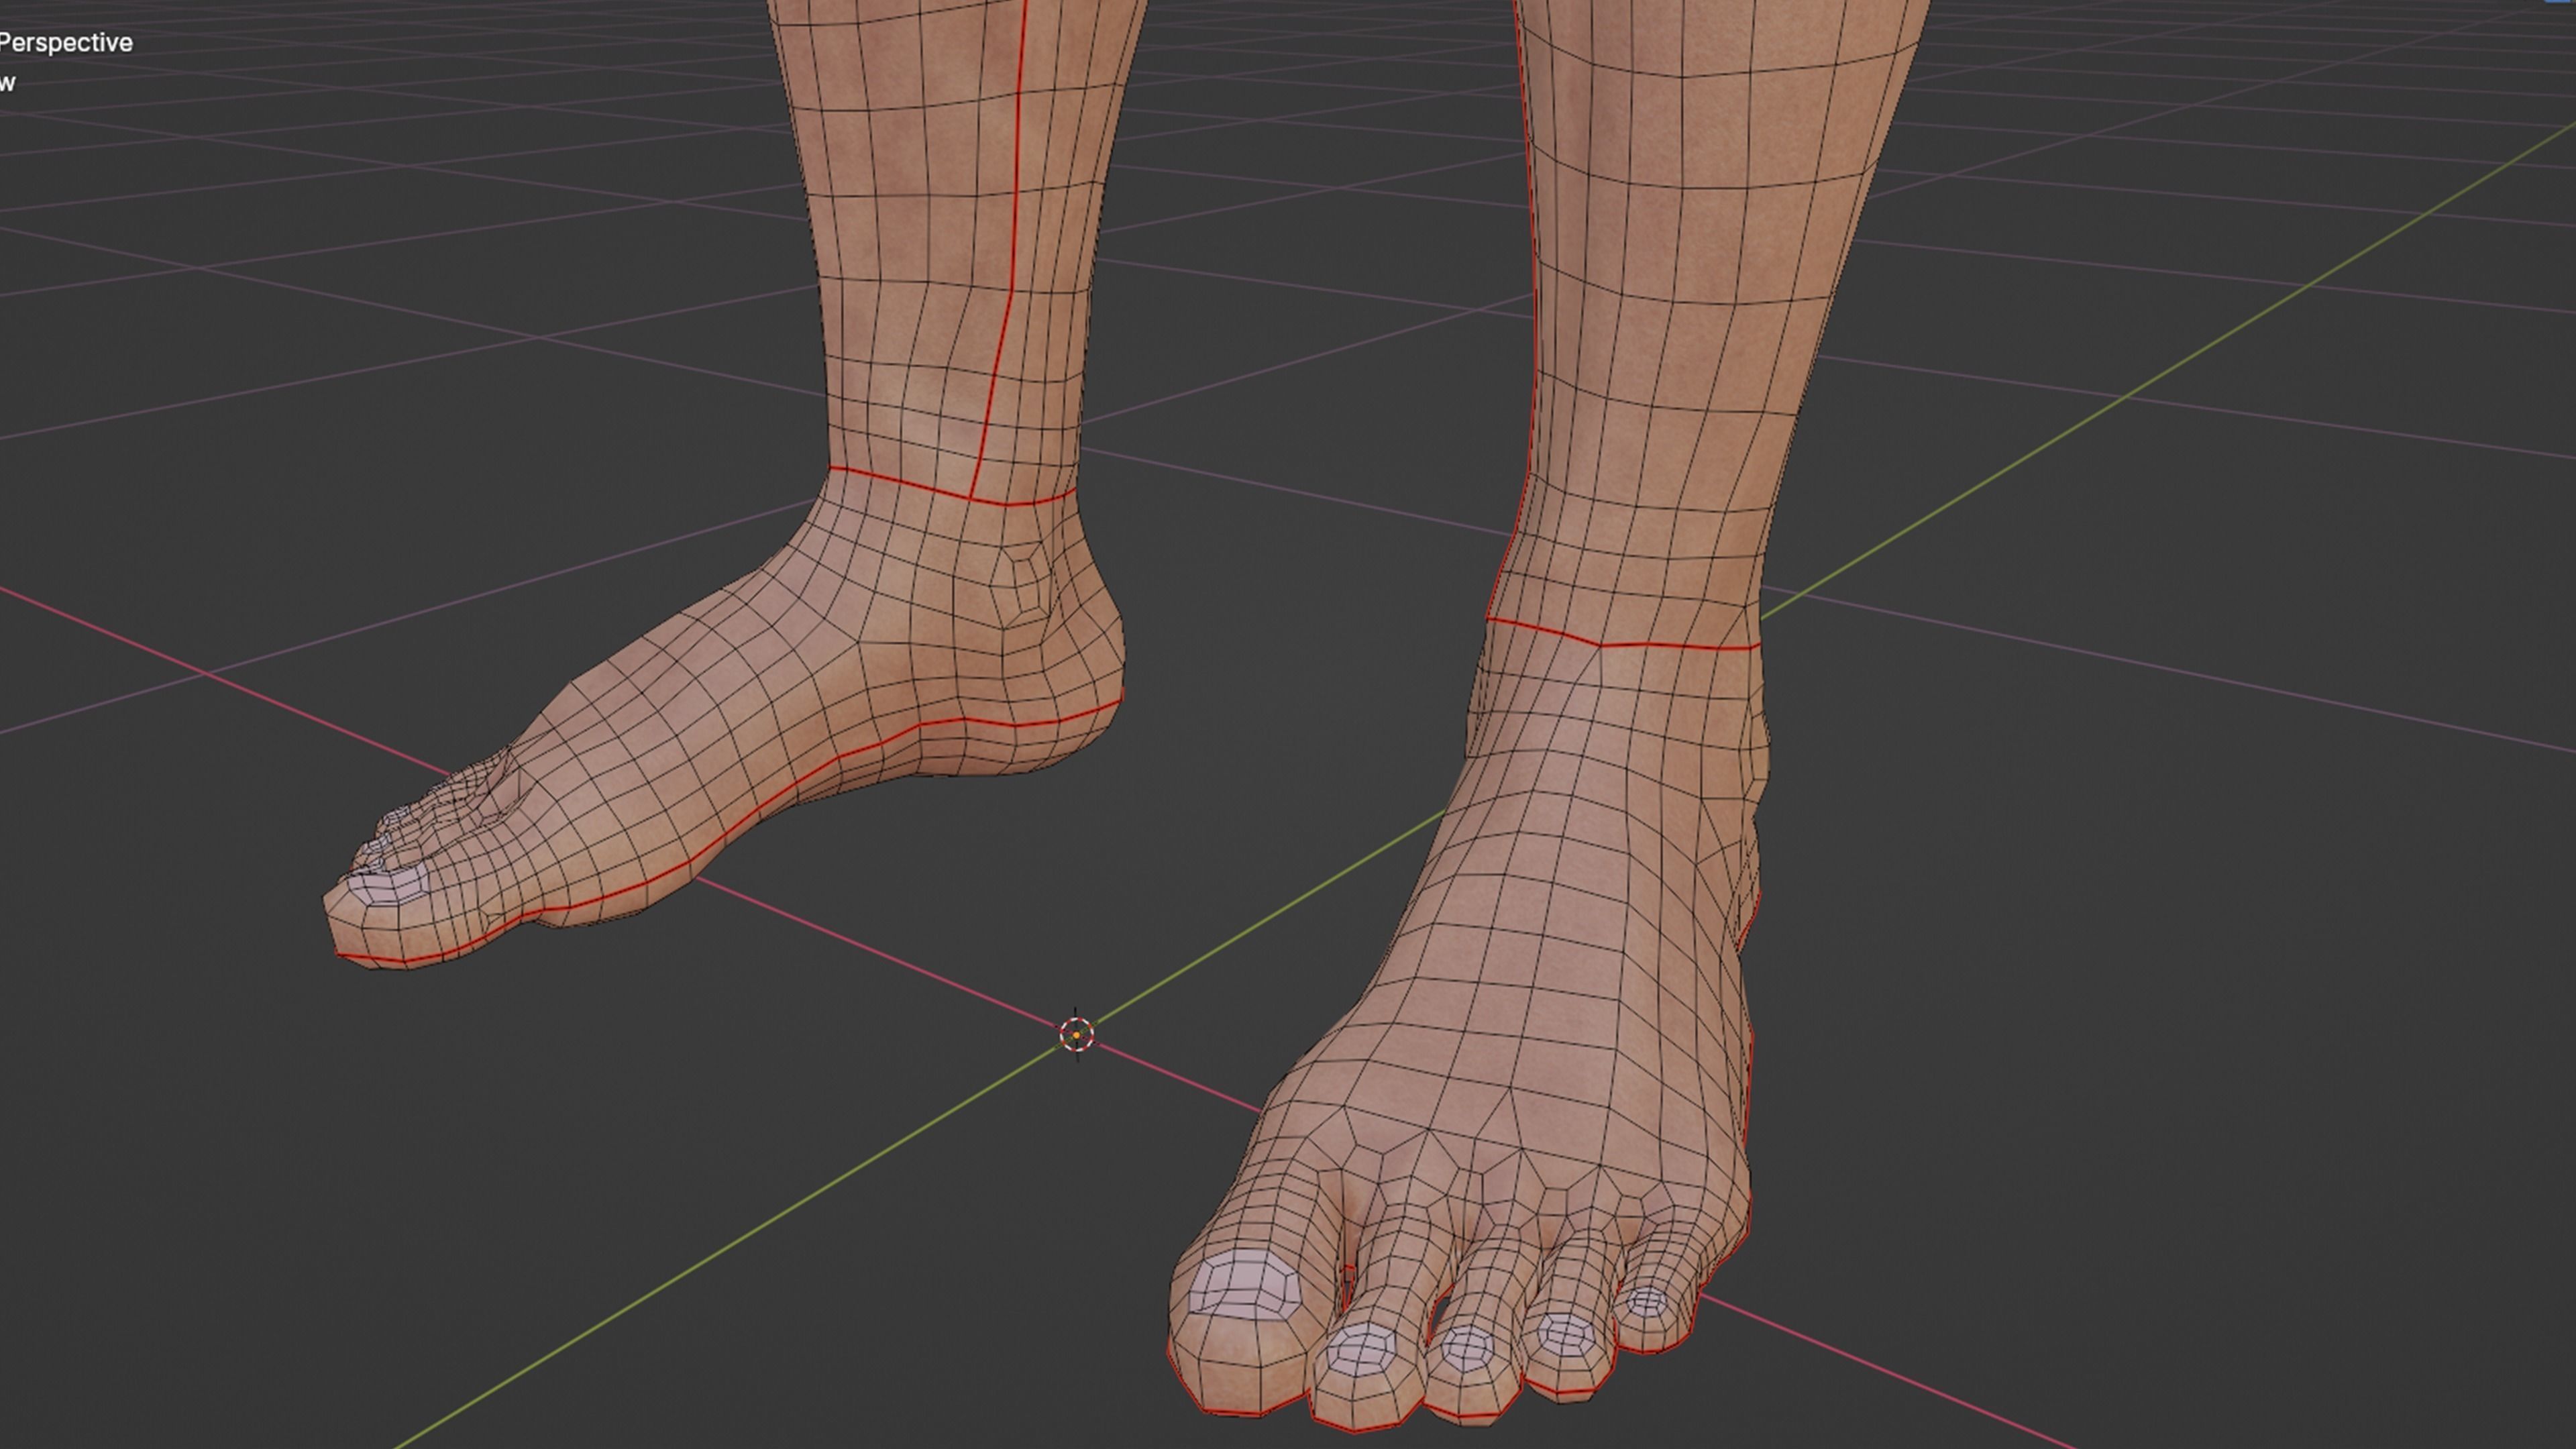Click the 3D cursor at world origin
Image resolution: width=2576 pixels, height=1449 pixels.
coord(1076,1034)
